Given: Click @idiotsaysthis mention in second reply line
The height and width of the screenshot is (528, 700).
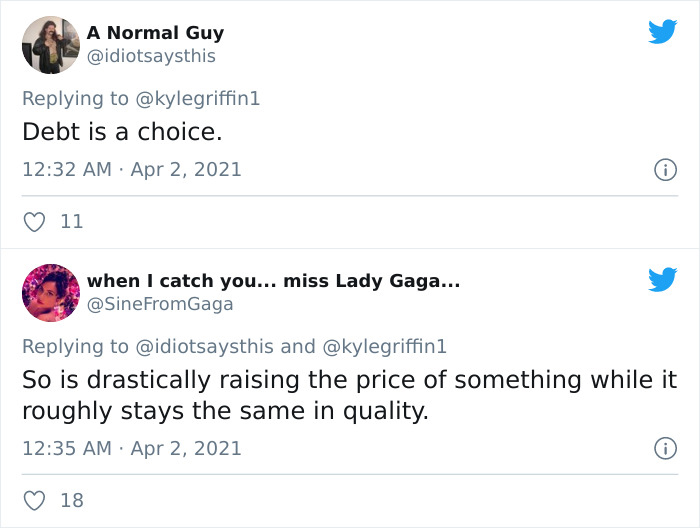Looking at the screenshot, I should [204, 346].
